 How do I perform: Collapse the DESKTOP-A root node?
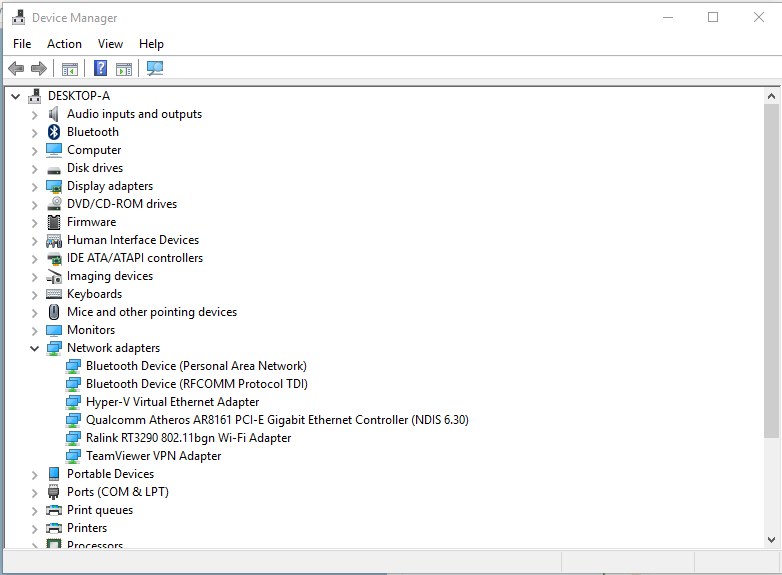(15, 96)
